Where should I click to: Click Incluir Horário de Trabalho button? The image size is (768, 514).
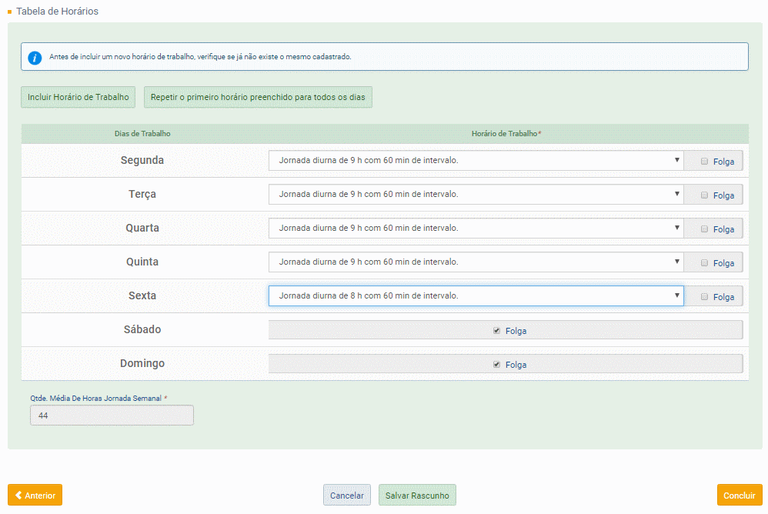click(x=79, y=97)
